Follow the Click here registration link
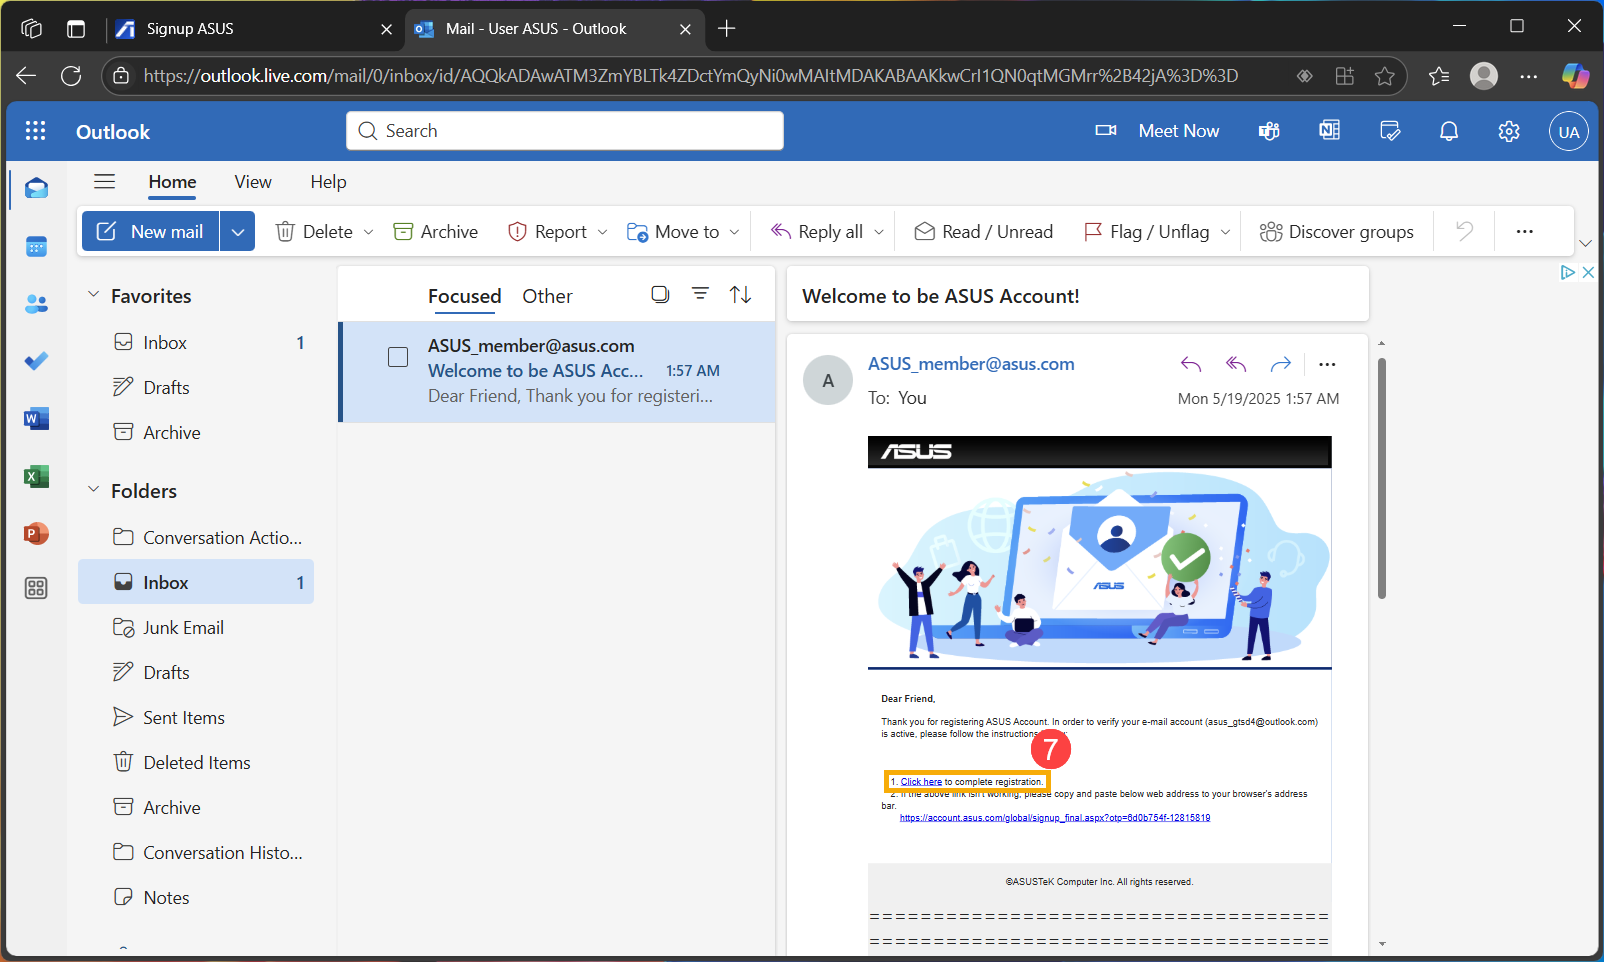This screenshot has height=962, width=1604. (921, 782)
